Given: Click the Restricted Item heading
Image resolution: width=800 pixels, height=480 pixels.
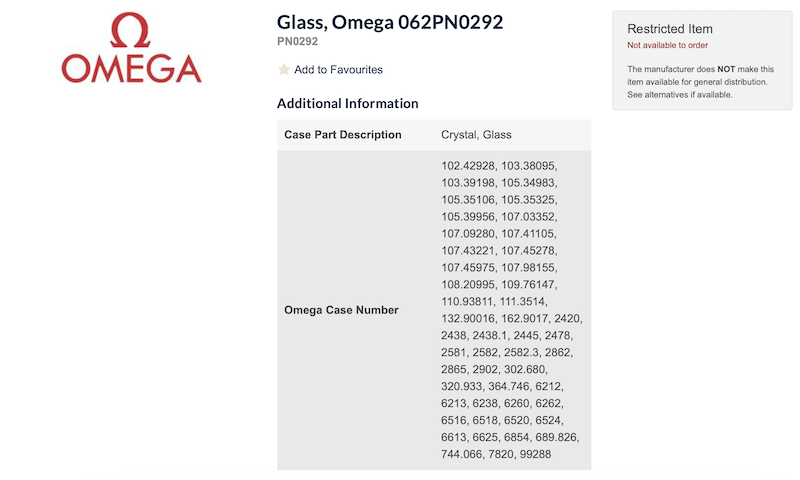Looking at the screenshot, I should pyautogui.click(x=670, y=29).
